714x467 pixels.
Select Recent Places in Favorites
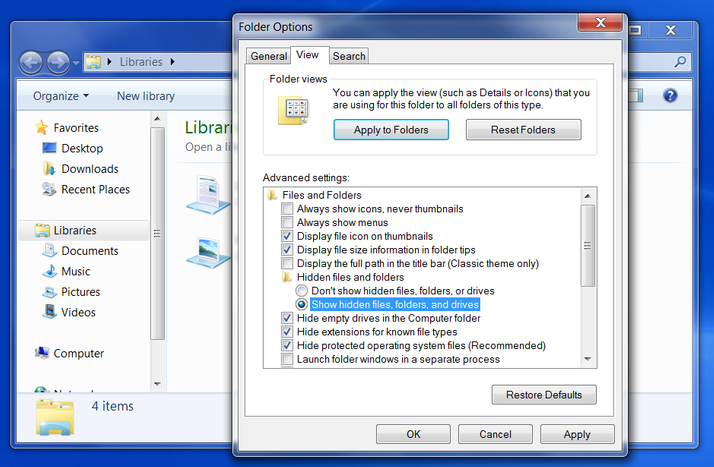tap(95, 189)
